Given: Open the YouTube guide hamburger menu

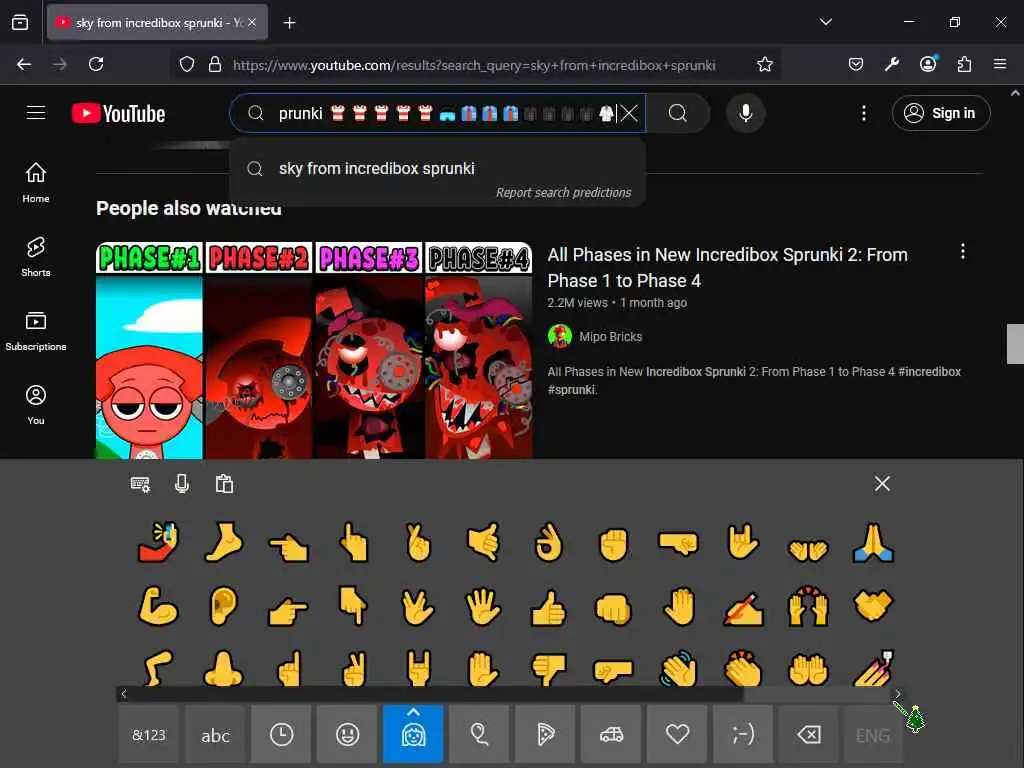Looking at the screenshot, I should coord(36,113).
